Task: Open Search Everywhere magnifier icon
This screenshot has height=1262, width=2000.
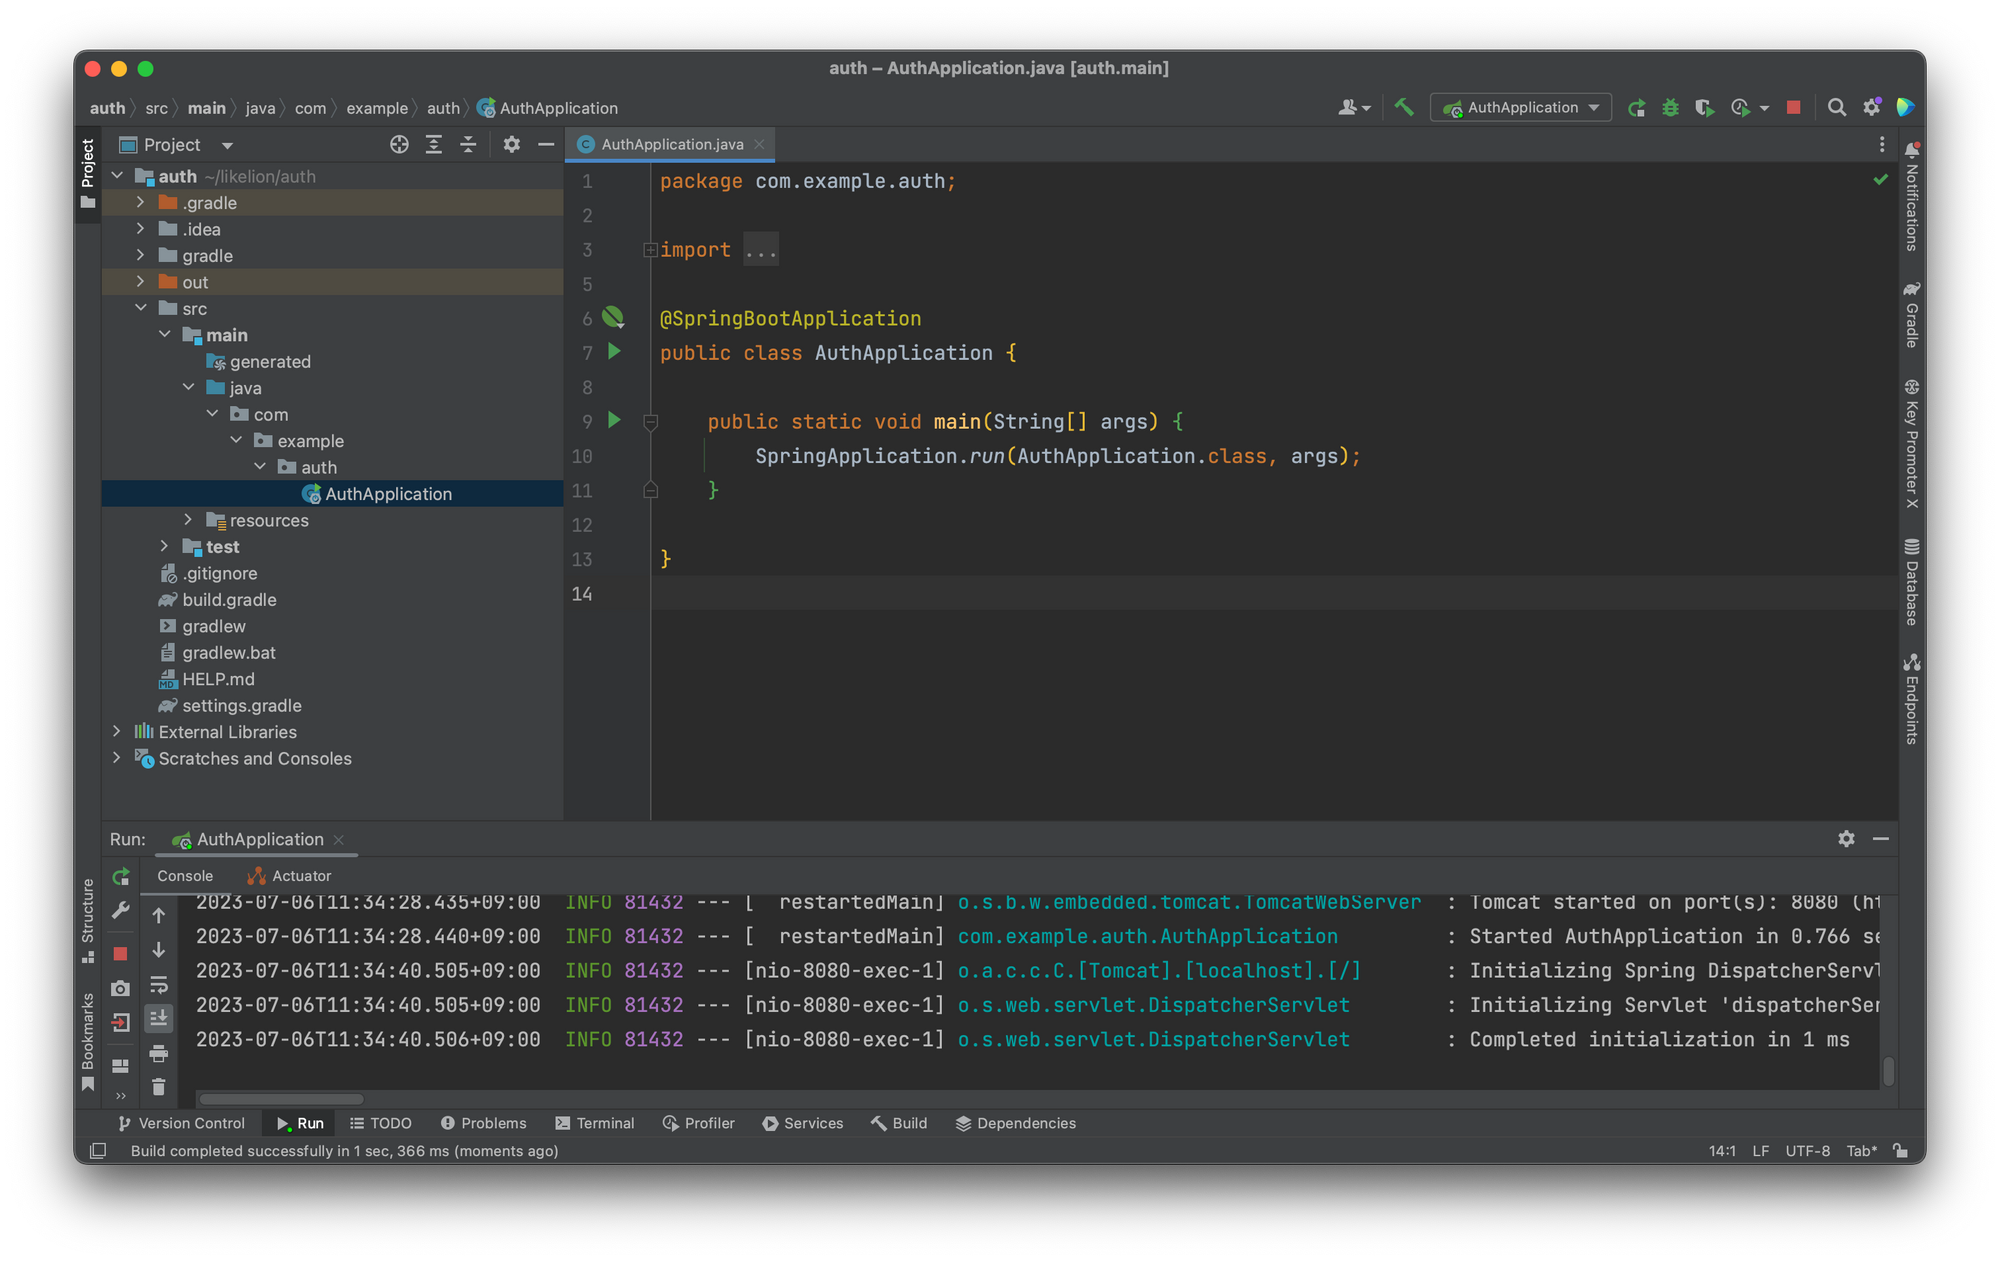Action: [1837, 107]
